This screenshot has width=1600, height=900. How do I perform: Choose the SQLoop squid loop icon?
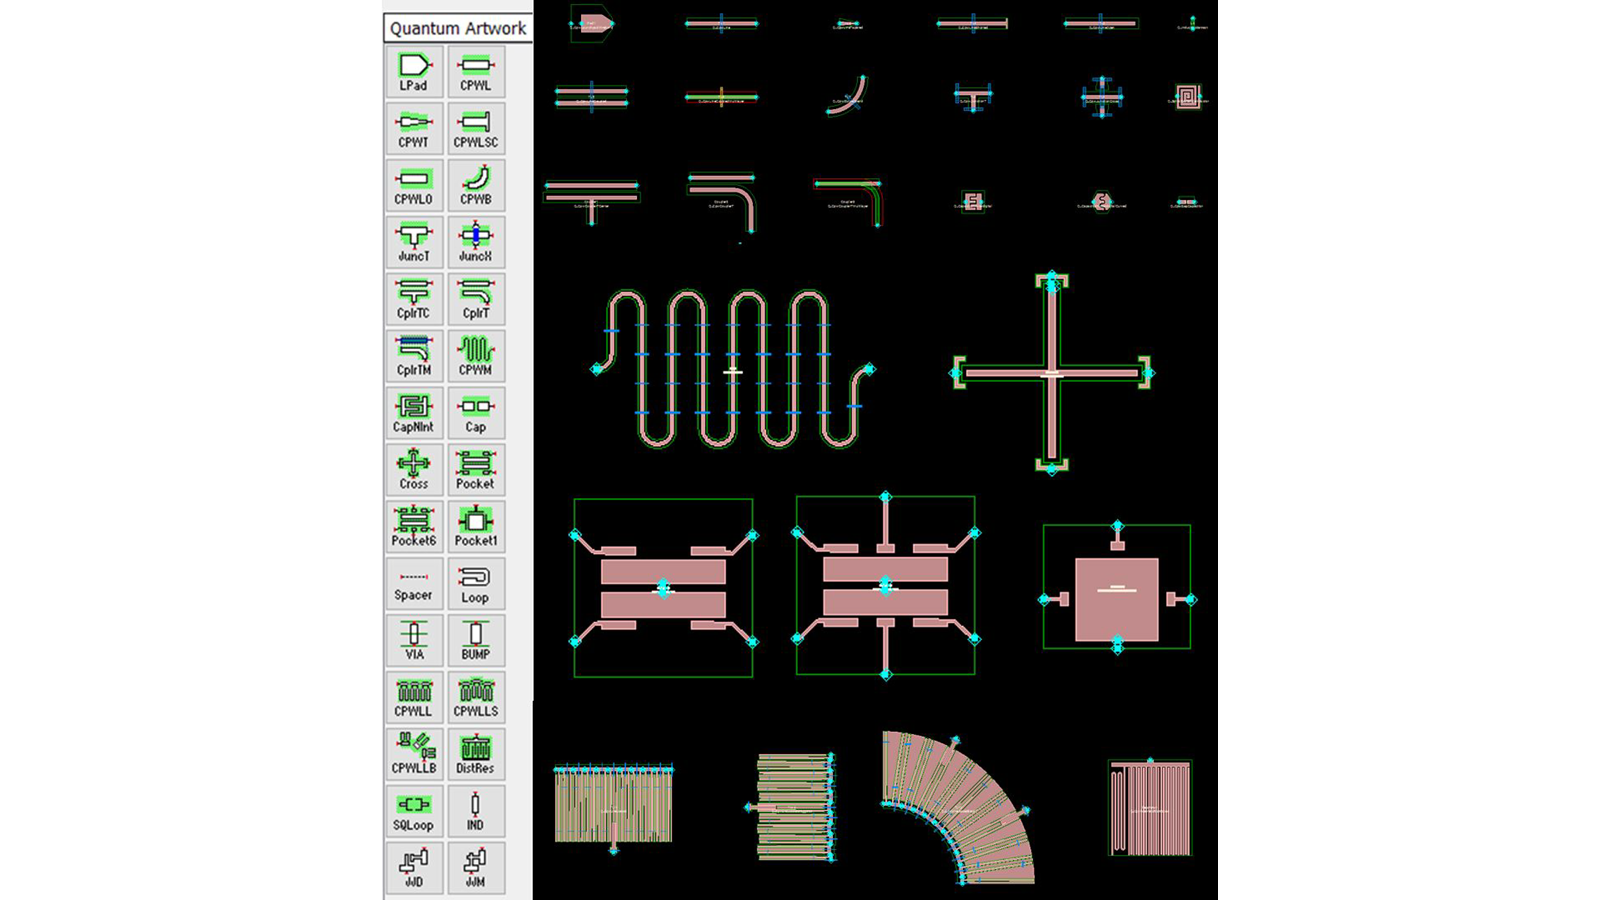(414, 808)
